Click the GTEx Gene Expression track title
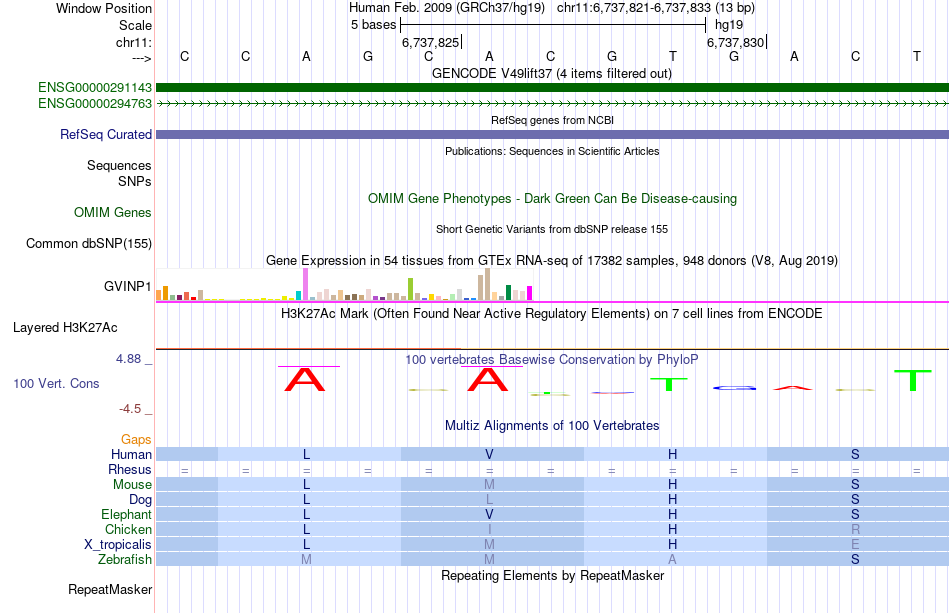950x613 pixels. 552,260
